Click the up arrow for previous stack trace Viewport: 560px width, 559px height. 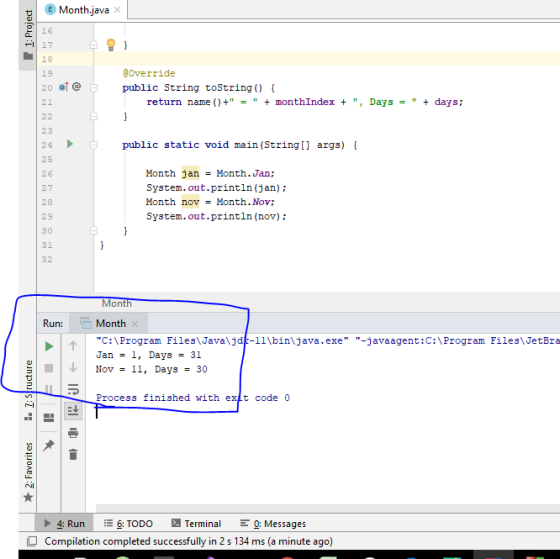[x=73, y=345]
